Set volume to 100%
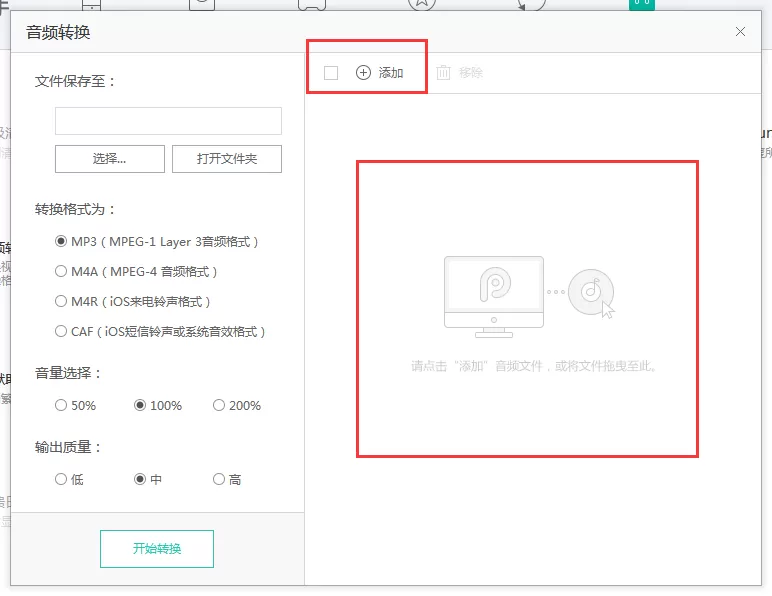Image resolution: width=772 pixels, height=596 pixels. click(x=140, y=405)
